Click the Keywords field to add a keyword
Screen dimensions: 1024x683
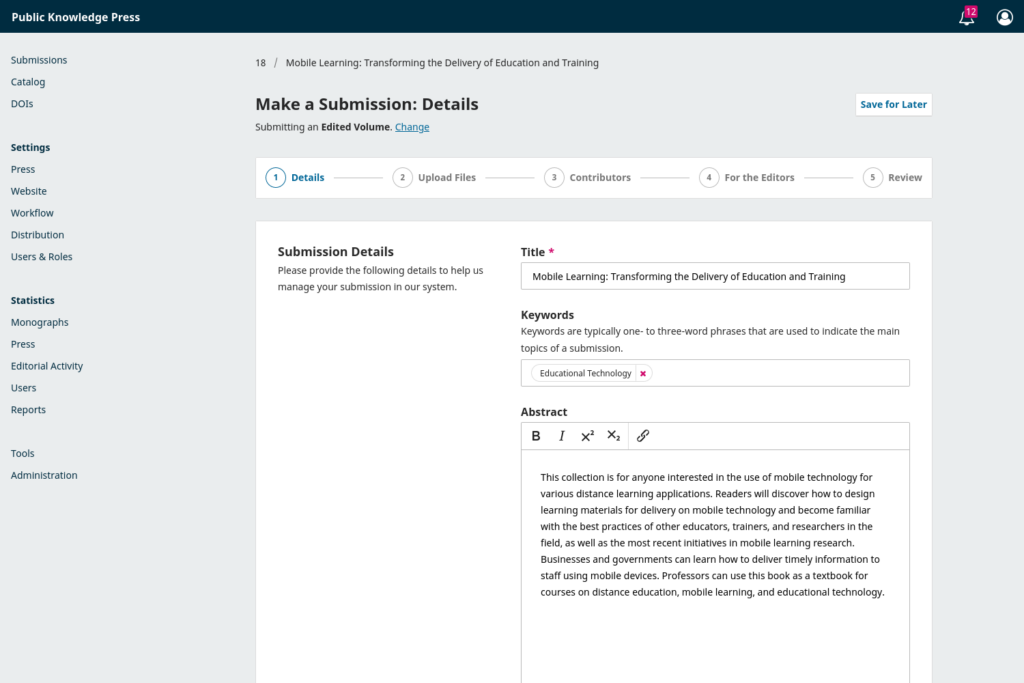(x=780, y=372)
